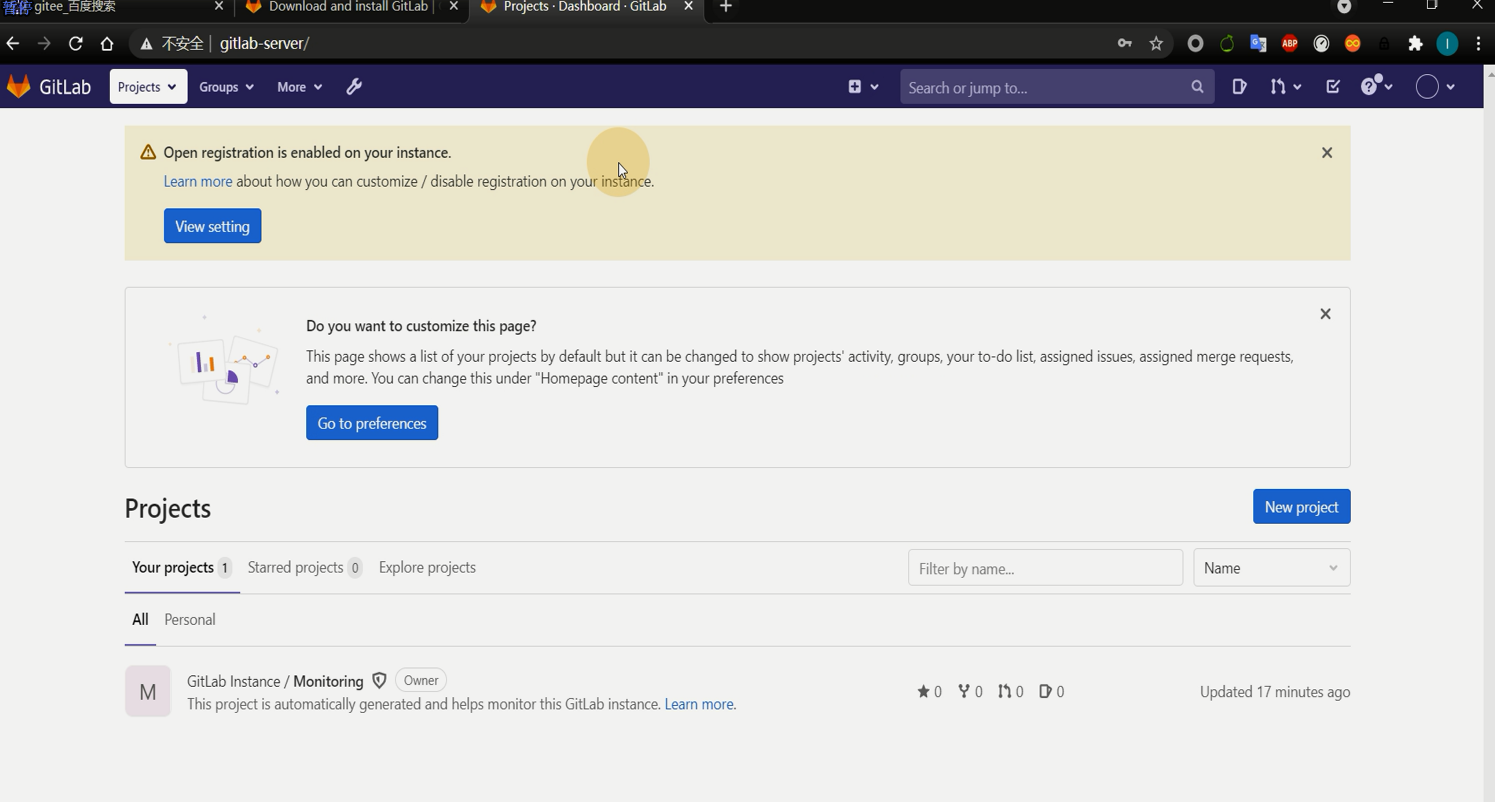Screen dimensions: 1495x802
Task: Bookmark this page with the star icon
Action: click(1156, 43)
